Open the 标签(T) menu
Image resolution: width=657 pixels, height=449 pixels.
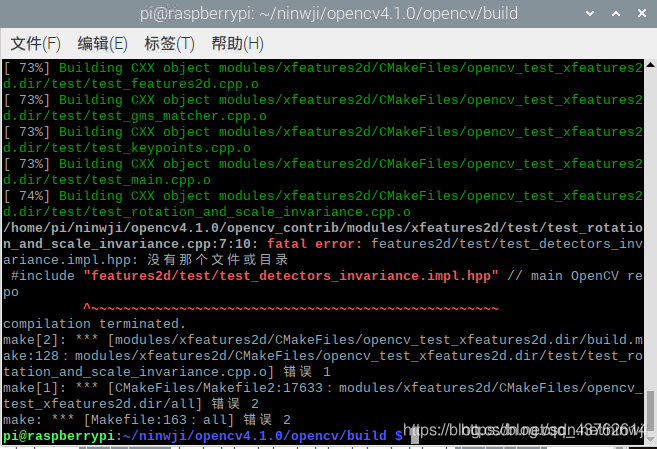click(170, 44)
